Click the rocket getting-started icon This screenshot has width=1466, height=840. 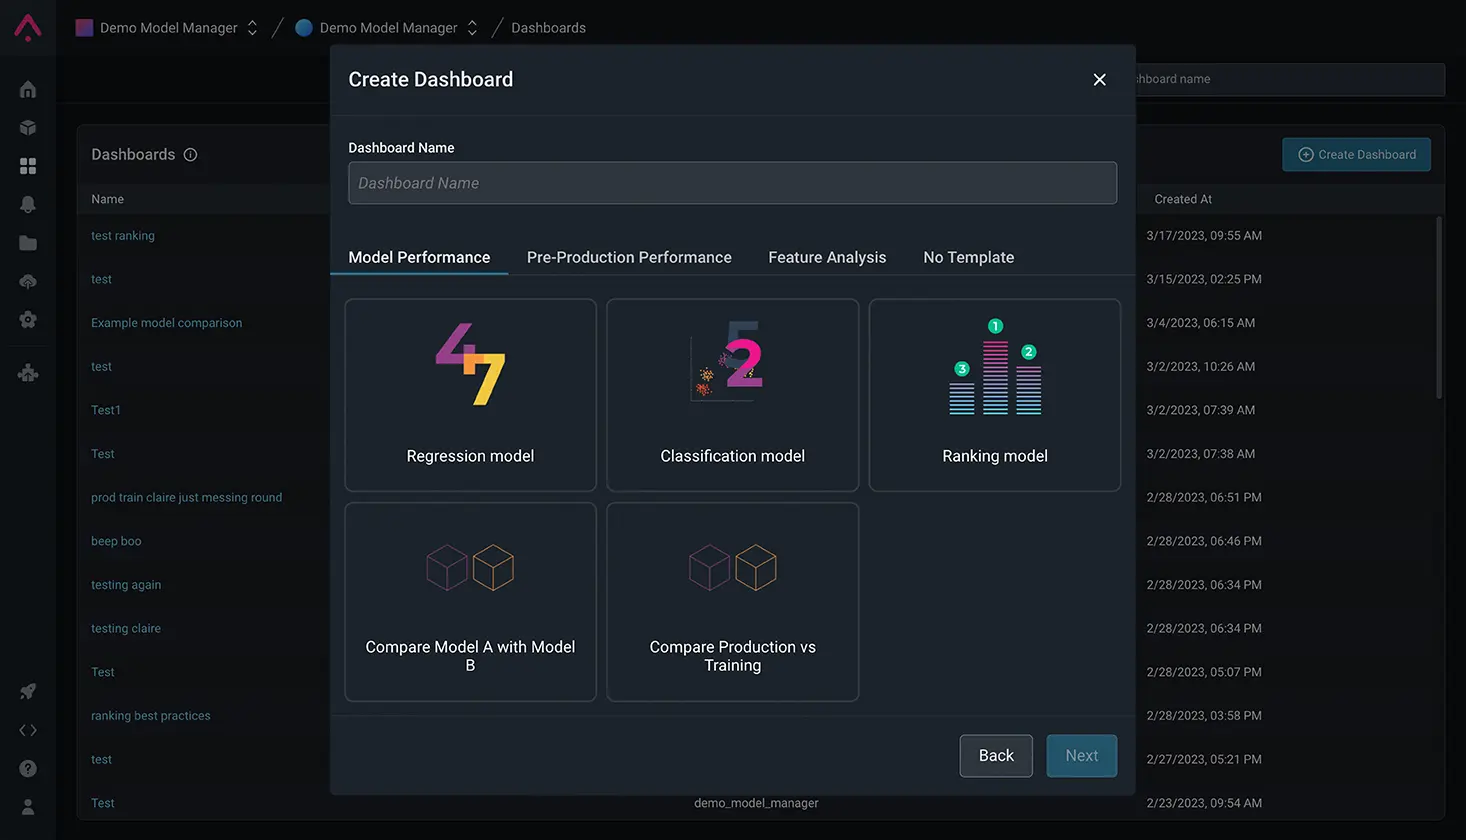28,691
